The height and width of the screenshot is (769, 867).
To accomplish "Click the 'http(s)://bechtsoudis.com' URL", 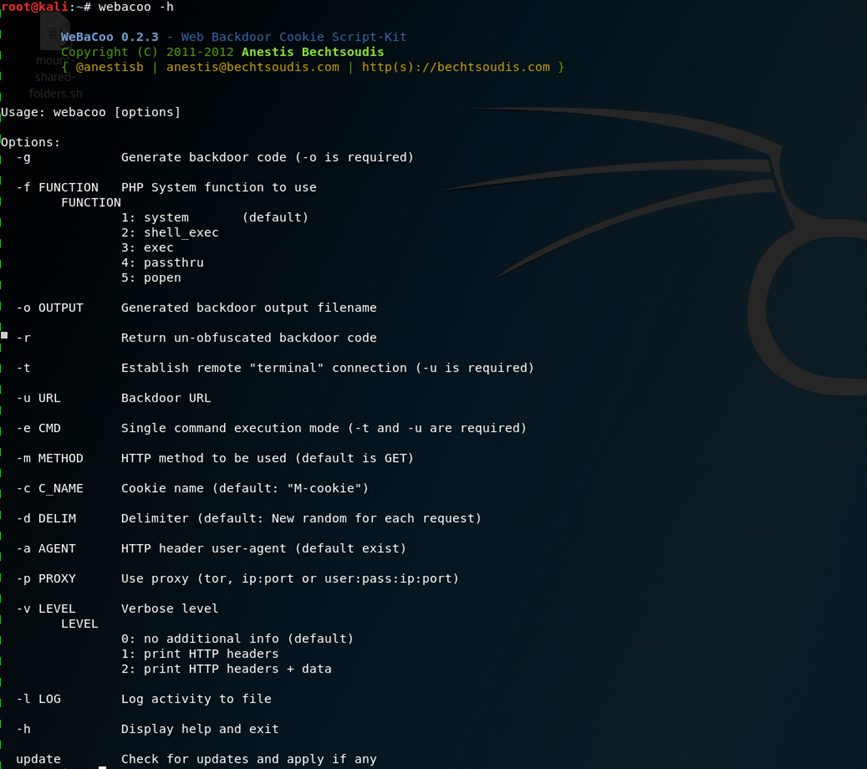I will point(456,67).
